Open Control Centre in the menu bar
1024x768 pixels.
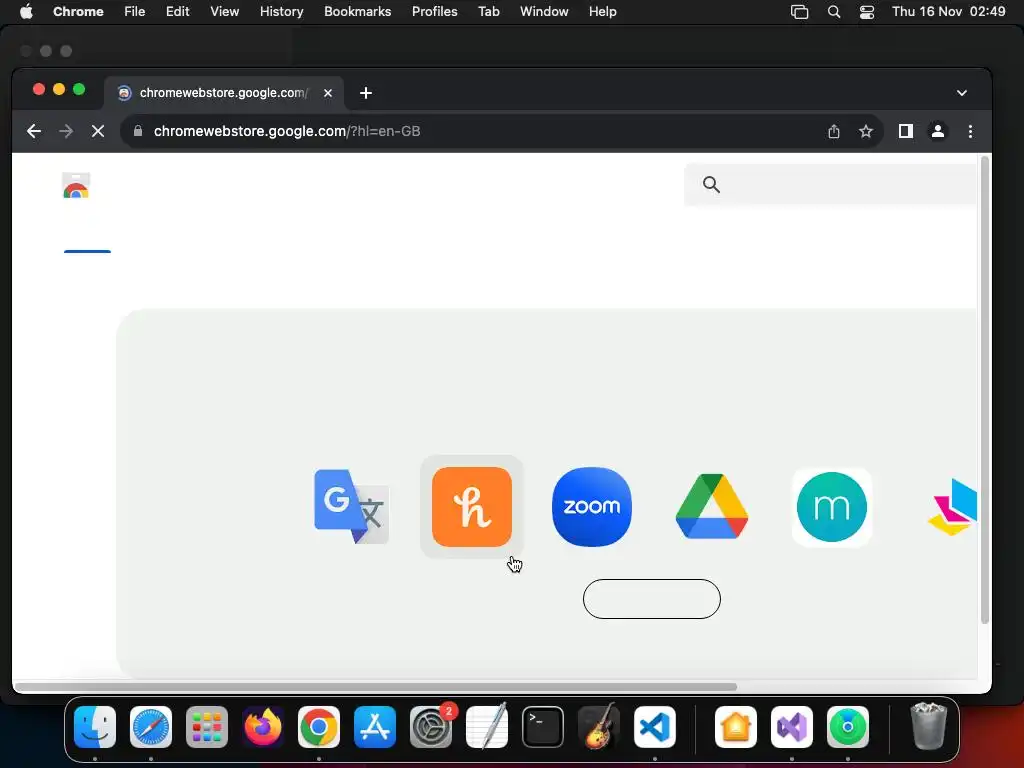[867, 12]
